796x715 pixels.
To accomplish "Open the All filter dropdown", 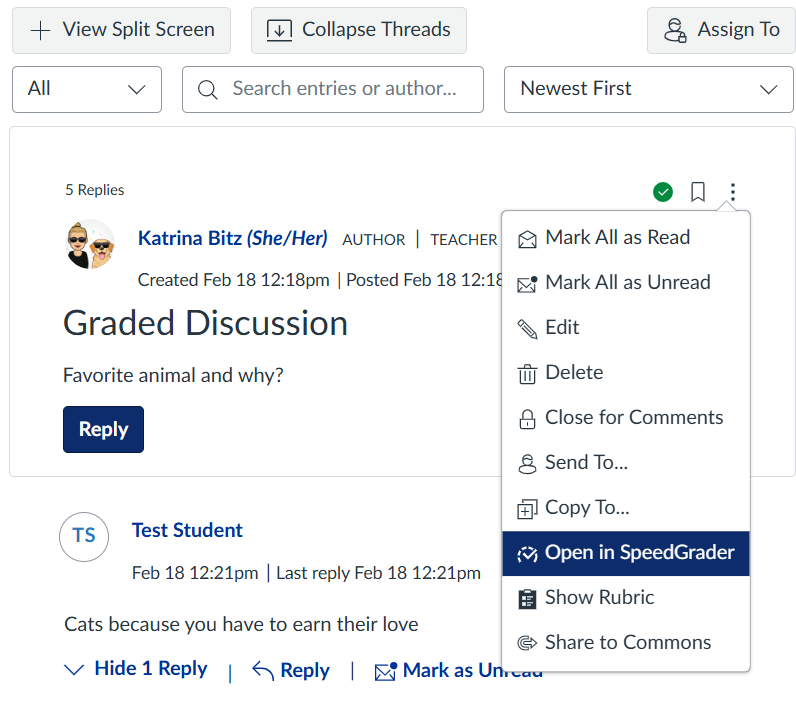I will 87,89.
